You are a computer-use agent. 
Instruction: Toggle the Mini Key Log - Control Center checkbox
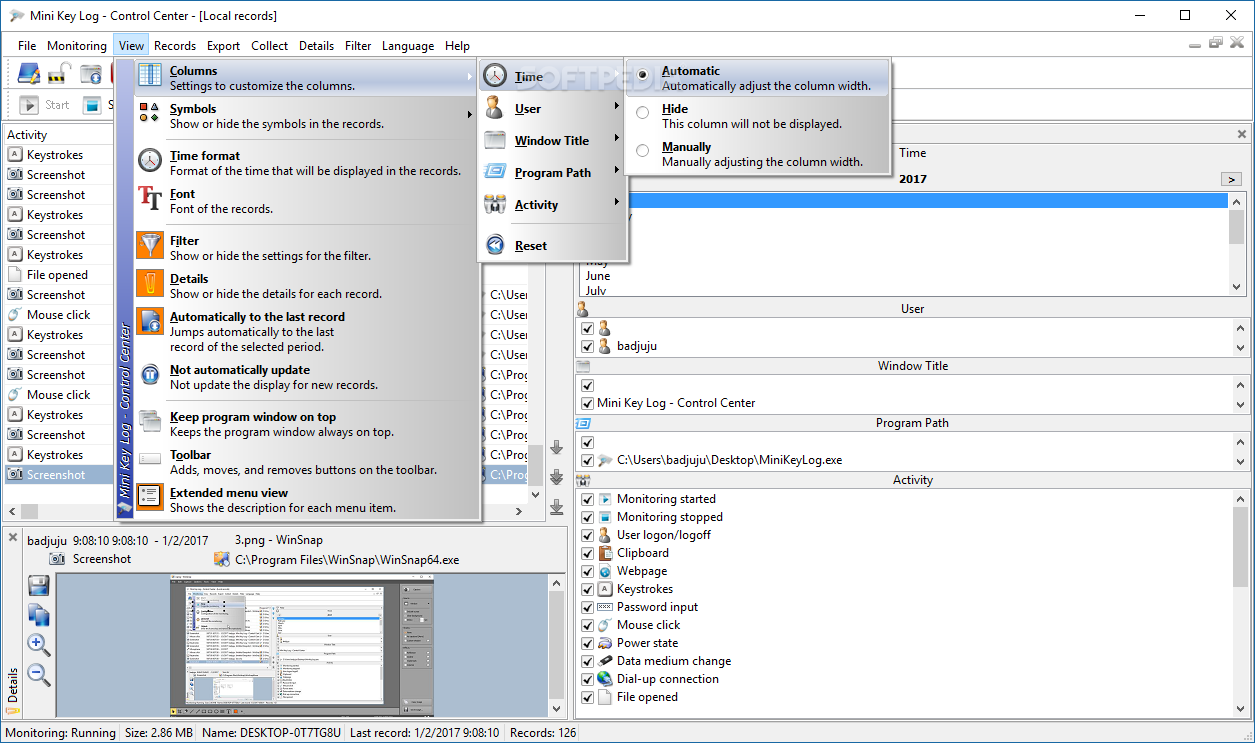588,403
